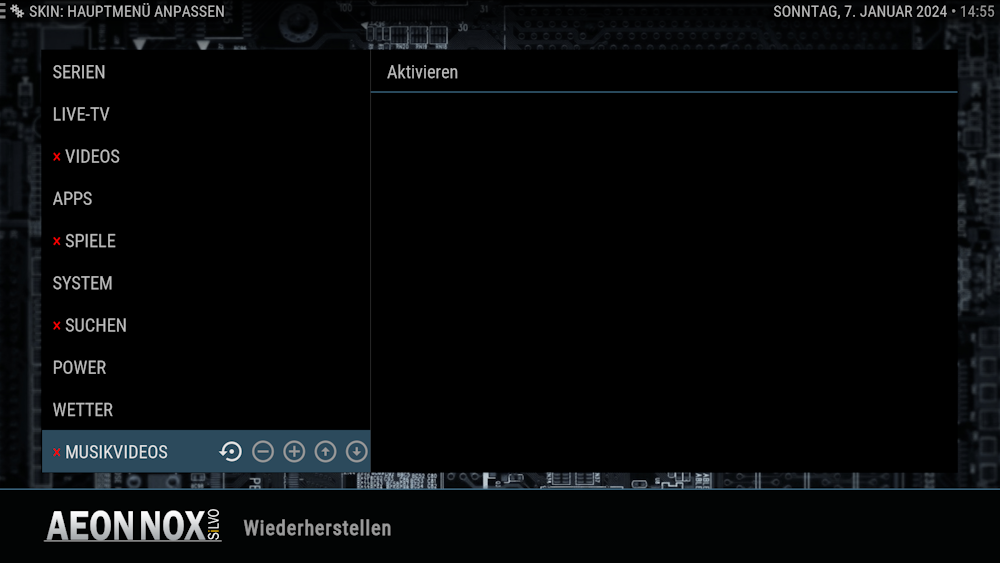Select the APPS menu entry

point(206,198)
